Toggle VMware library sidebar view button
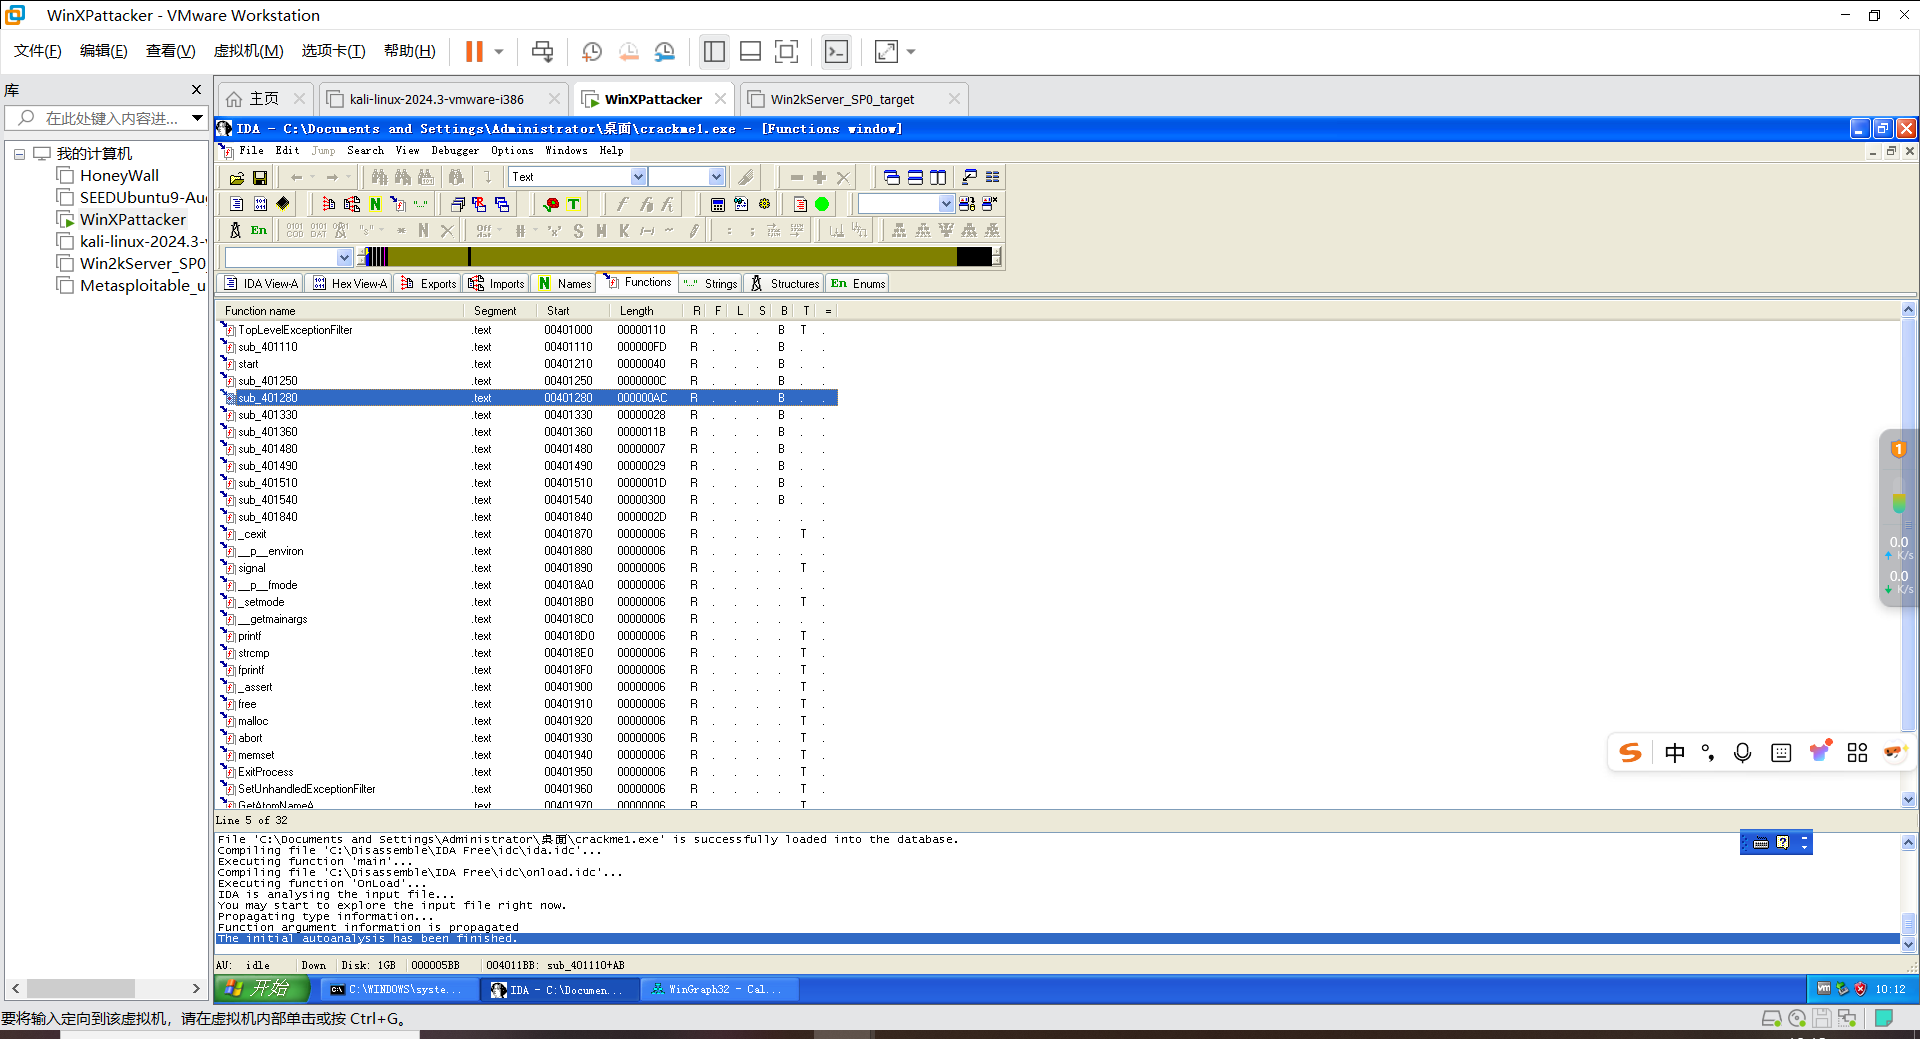1920x1039 pixels. click(x=714, y=51)
